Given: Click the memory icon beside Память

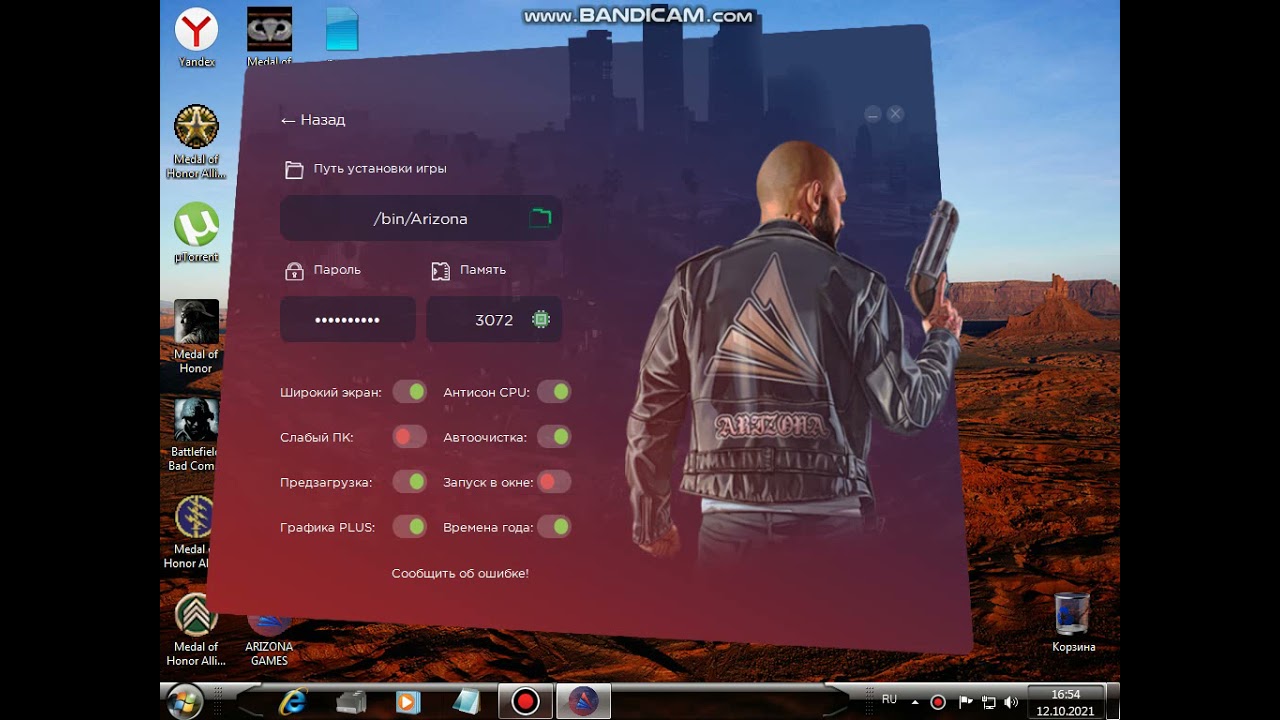Looking at the screenshot, I should click(441, 271).
